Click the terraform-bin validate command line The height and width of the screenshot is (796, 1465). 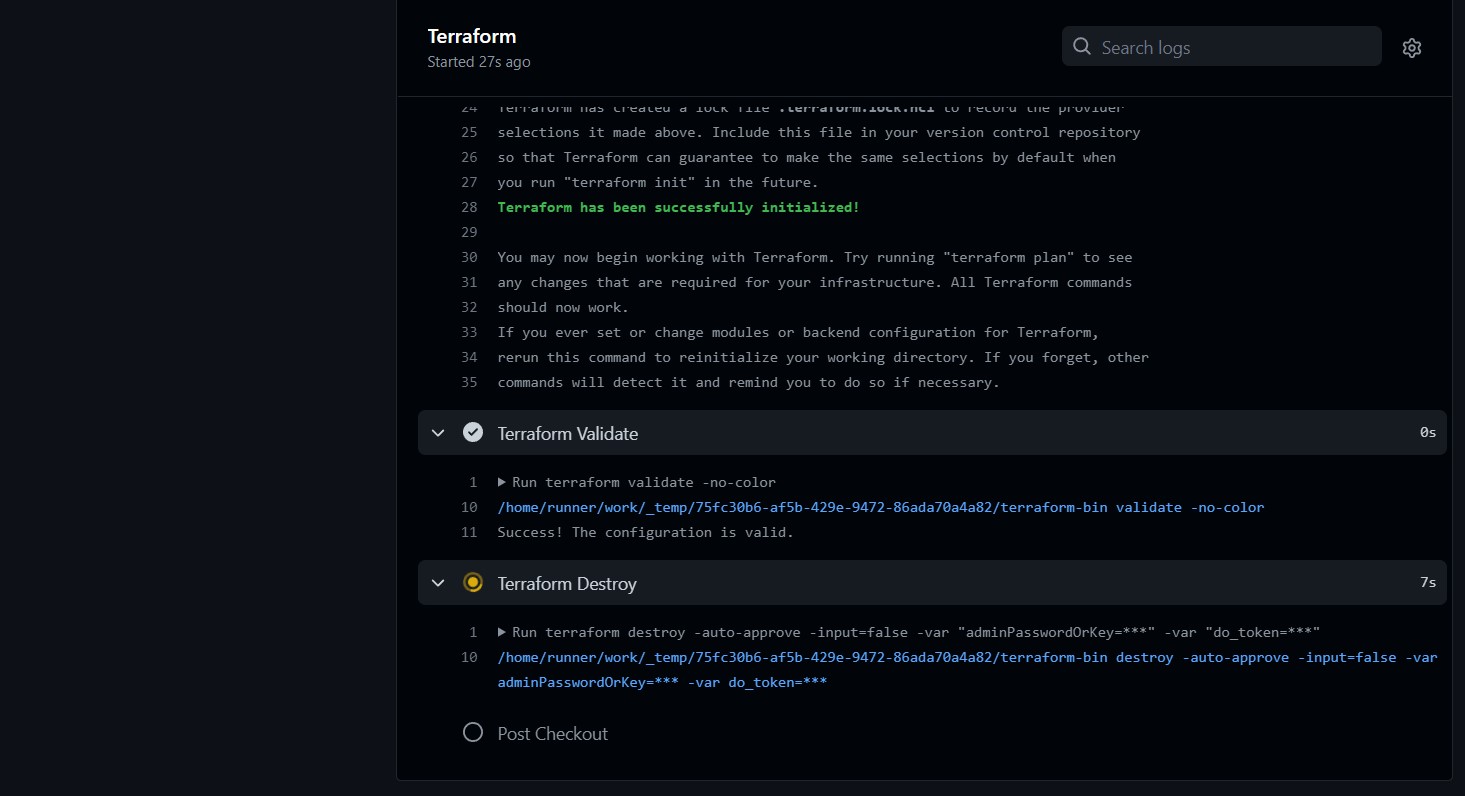pos(881,507)
